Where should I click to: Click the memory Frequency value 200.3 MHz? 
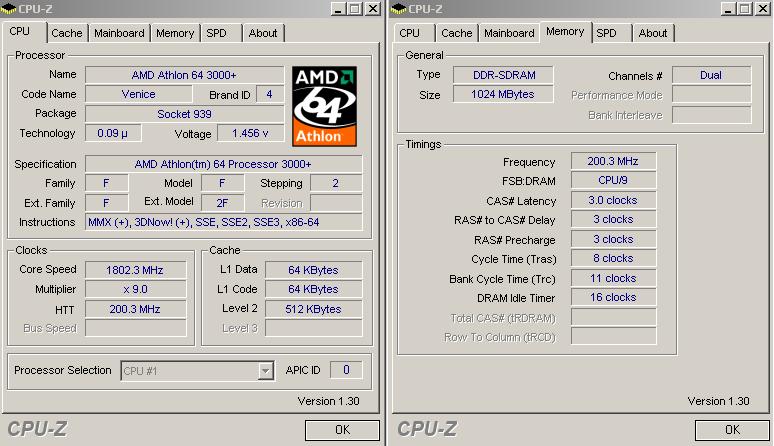tap(613, 161)
